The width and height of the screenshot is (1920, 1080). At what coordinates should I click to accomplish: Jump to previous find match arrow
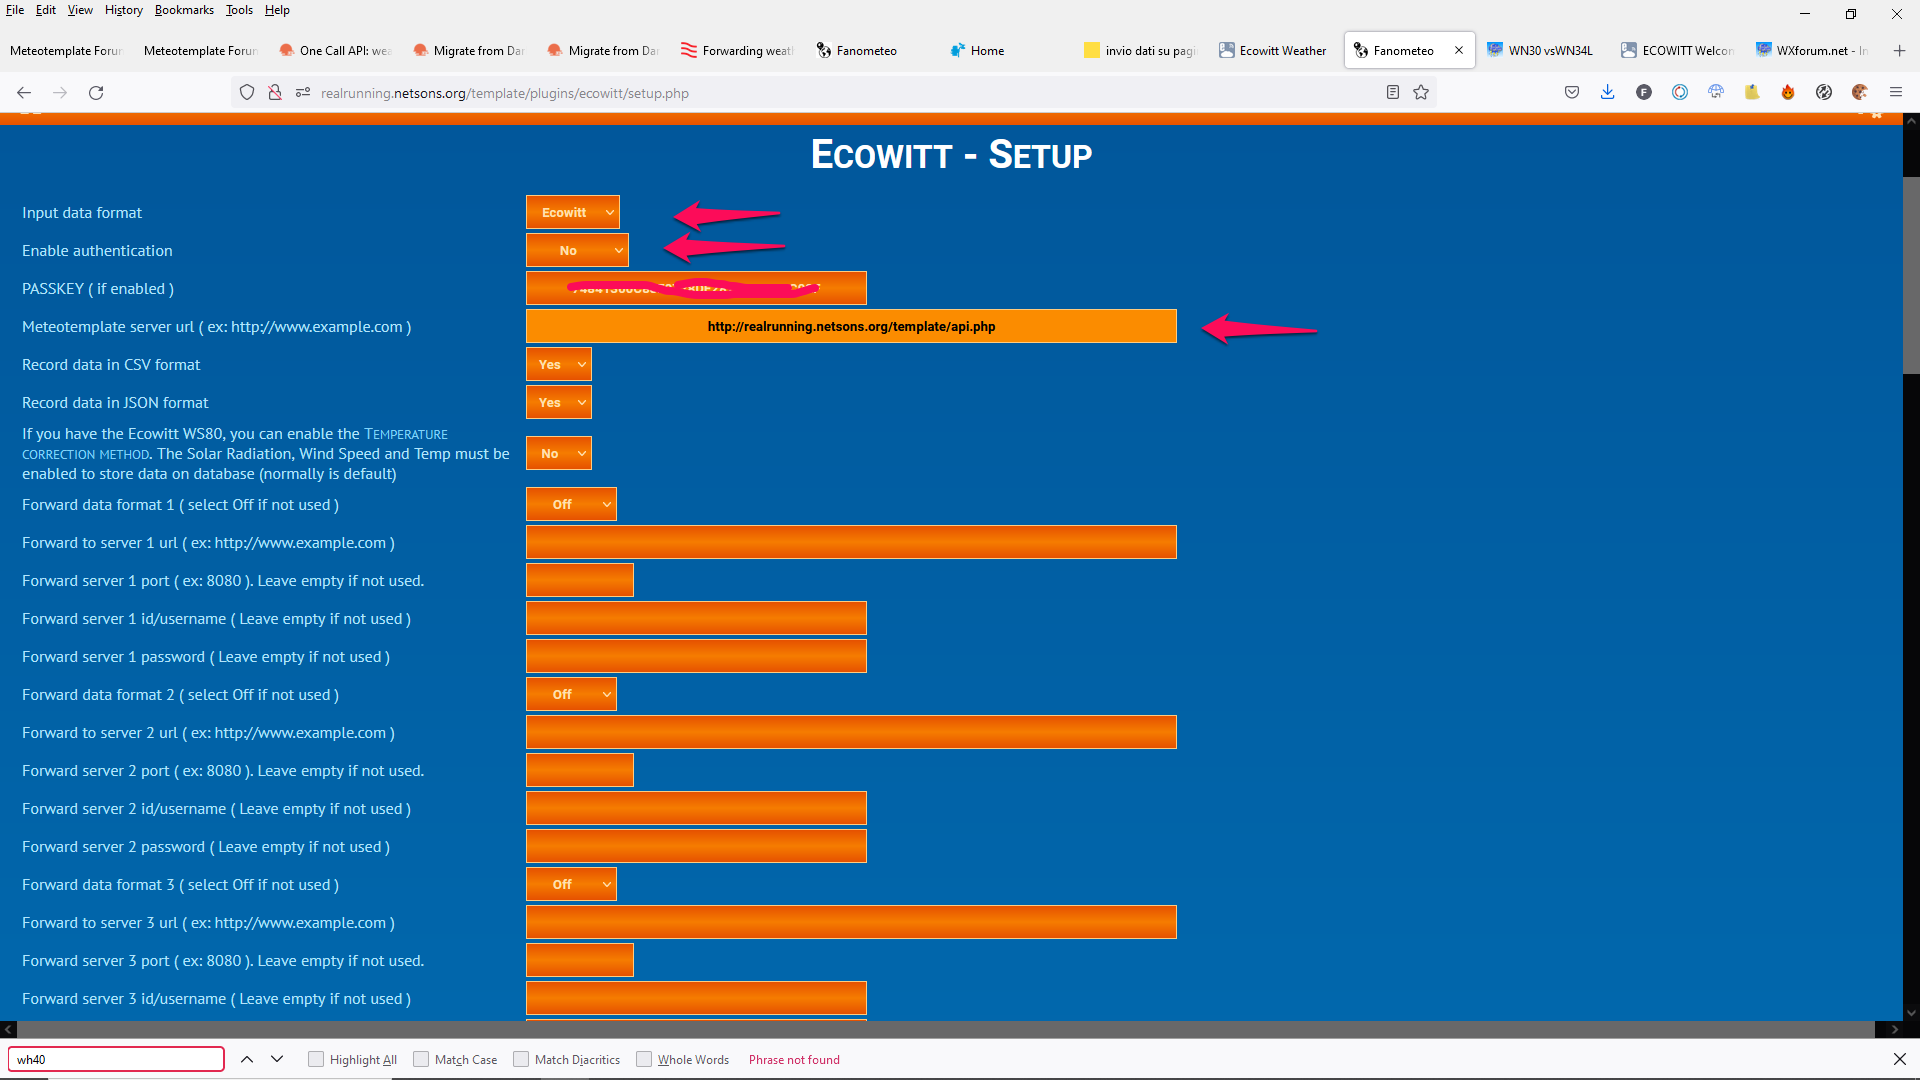pos(247,1059)
